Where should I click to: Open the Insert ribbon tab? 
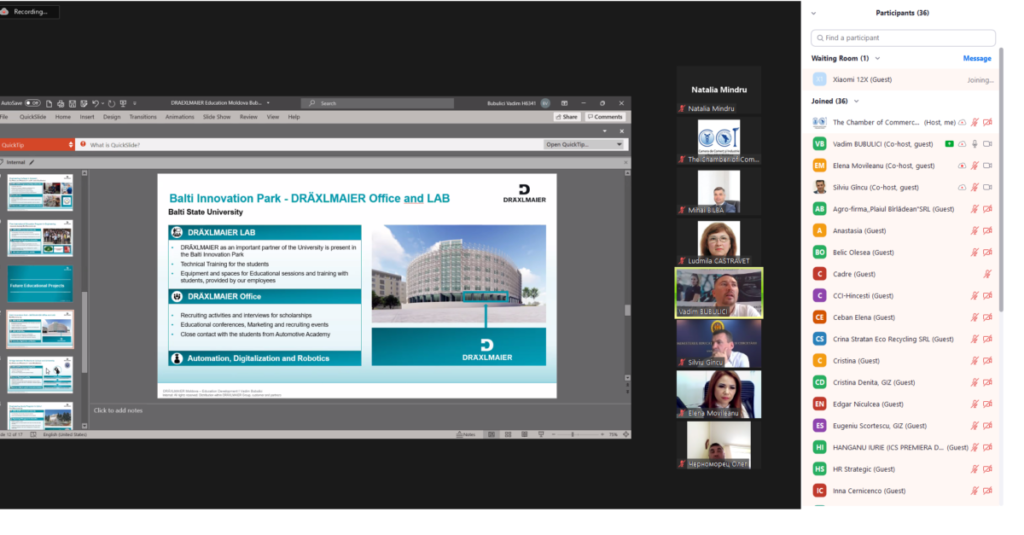pyautogui.click(x=87, y=117)
